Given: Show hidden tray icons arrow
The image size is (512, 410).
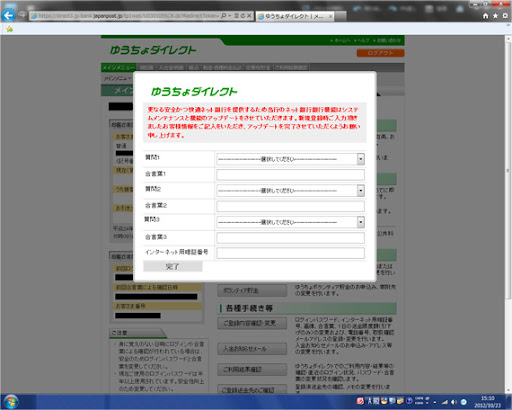Looking at the screenshot, I should (x=435, y=402).
